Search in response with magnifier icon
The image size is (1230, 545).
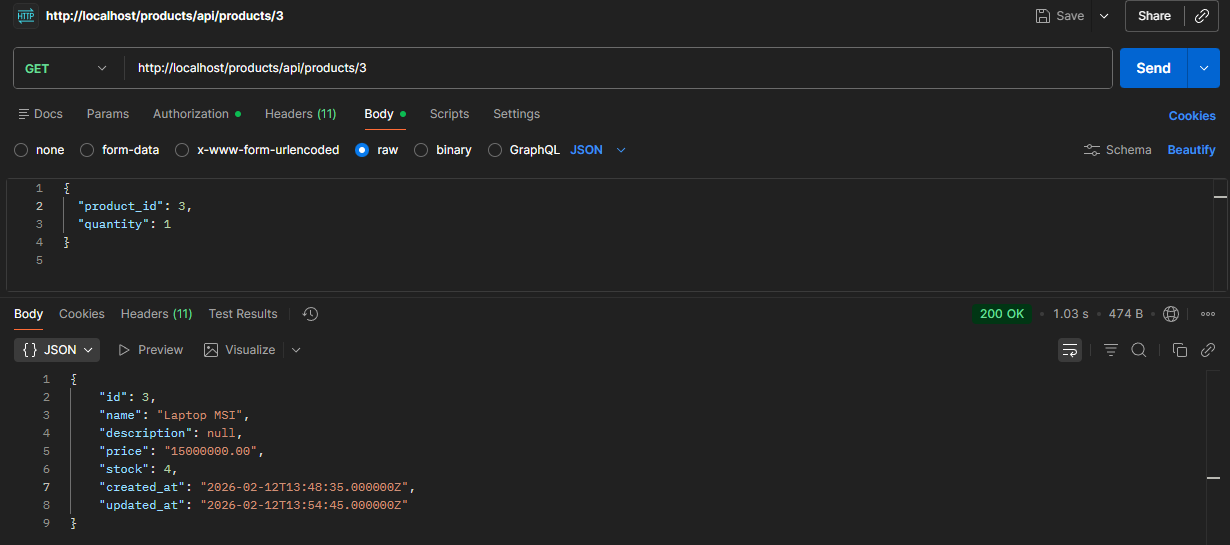pos(1139,350)
